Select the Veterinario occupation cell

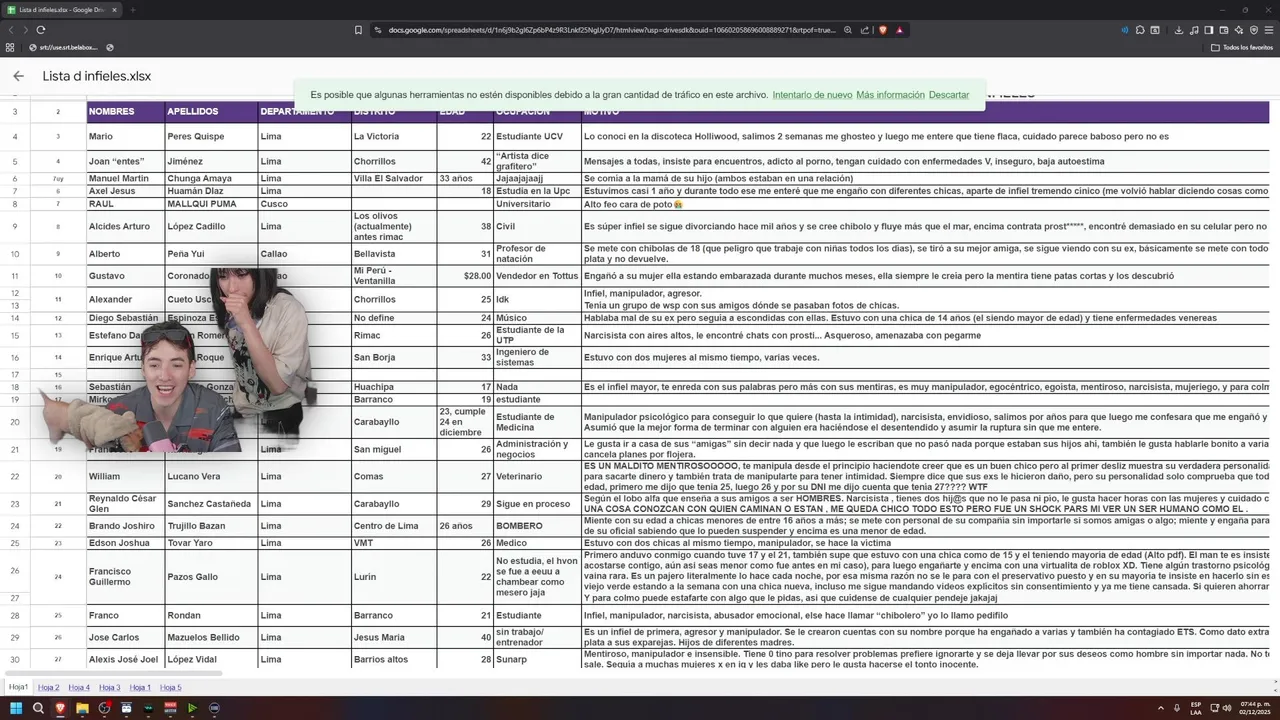(537, 477)
